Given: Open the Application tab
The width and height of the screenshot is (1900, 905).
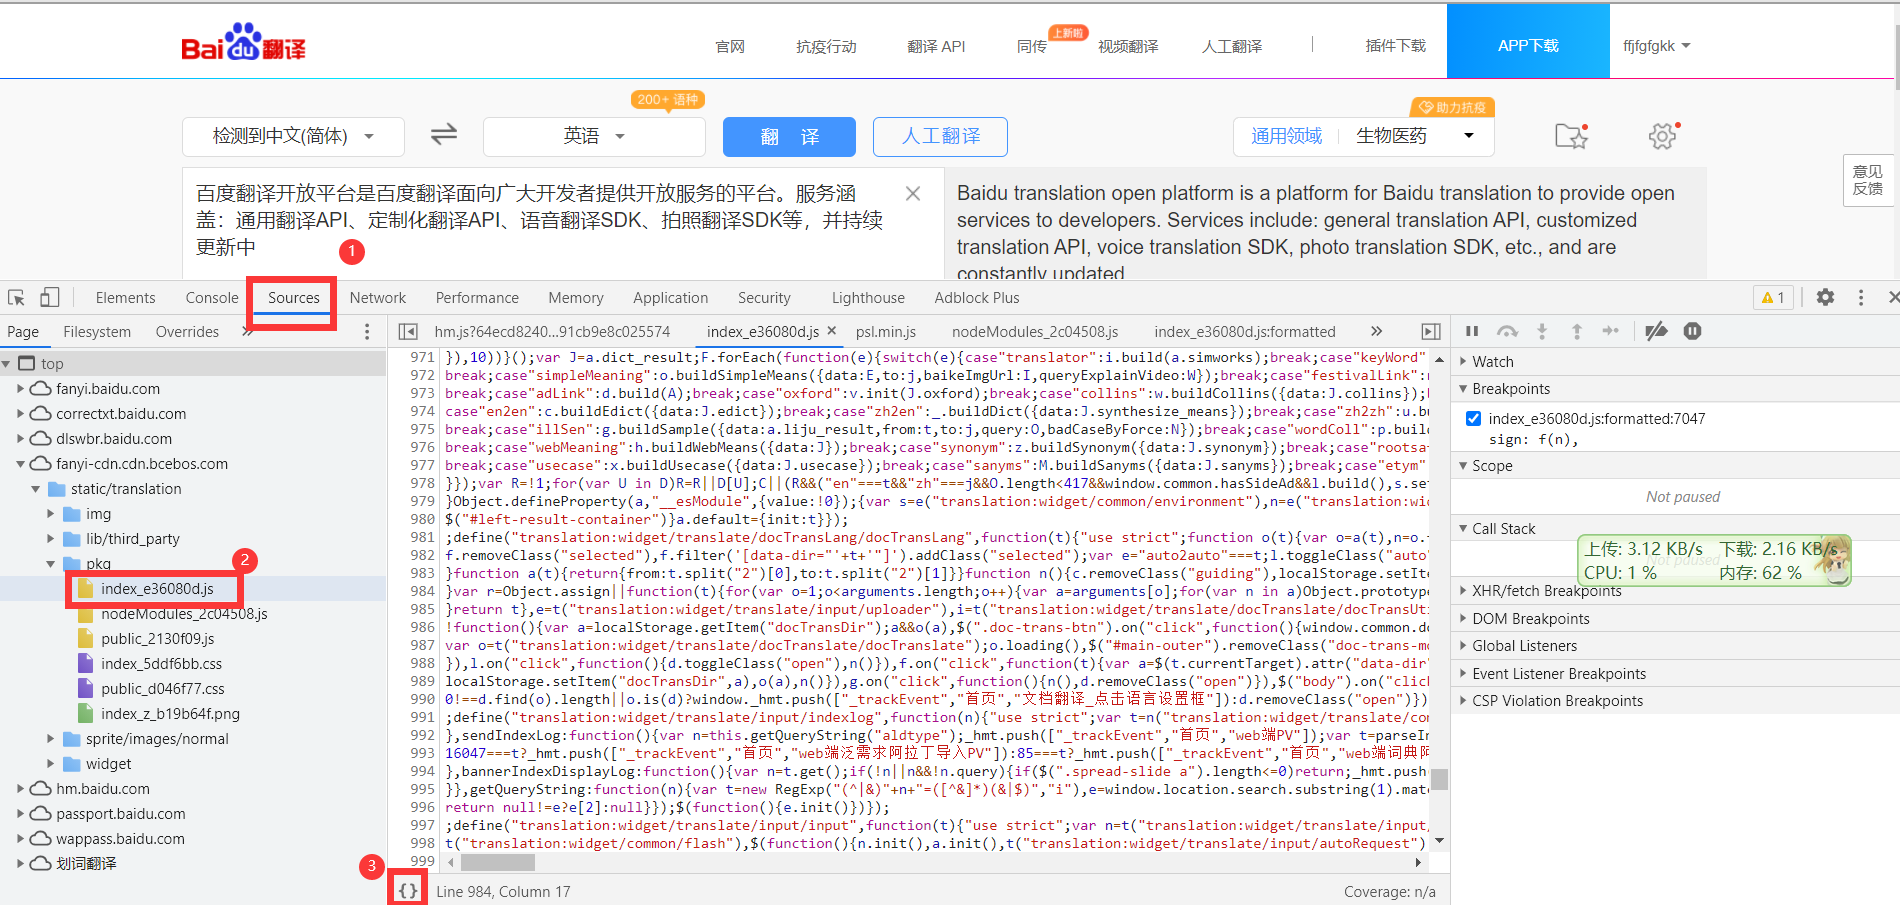Looking at the screenshot, I should pyautogui.click(x=670, y=297).
